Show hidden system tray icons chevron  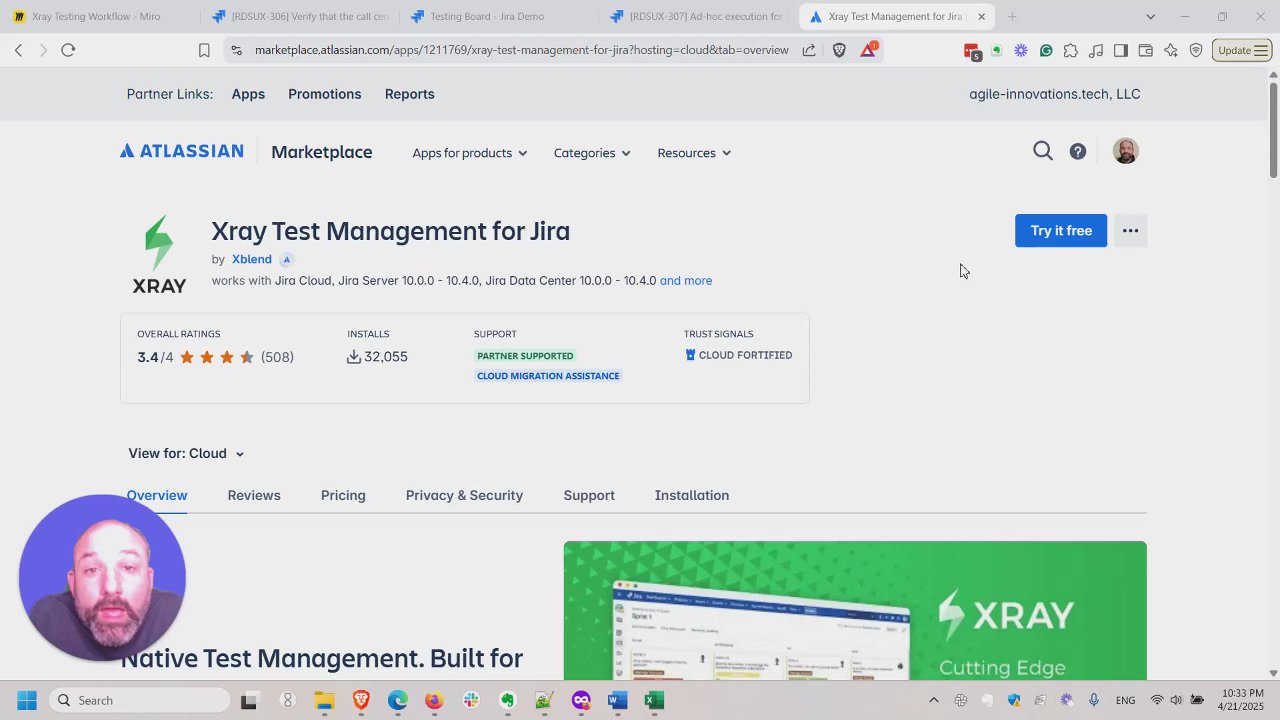tap(934, 700)
